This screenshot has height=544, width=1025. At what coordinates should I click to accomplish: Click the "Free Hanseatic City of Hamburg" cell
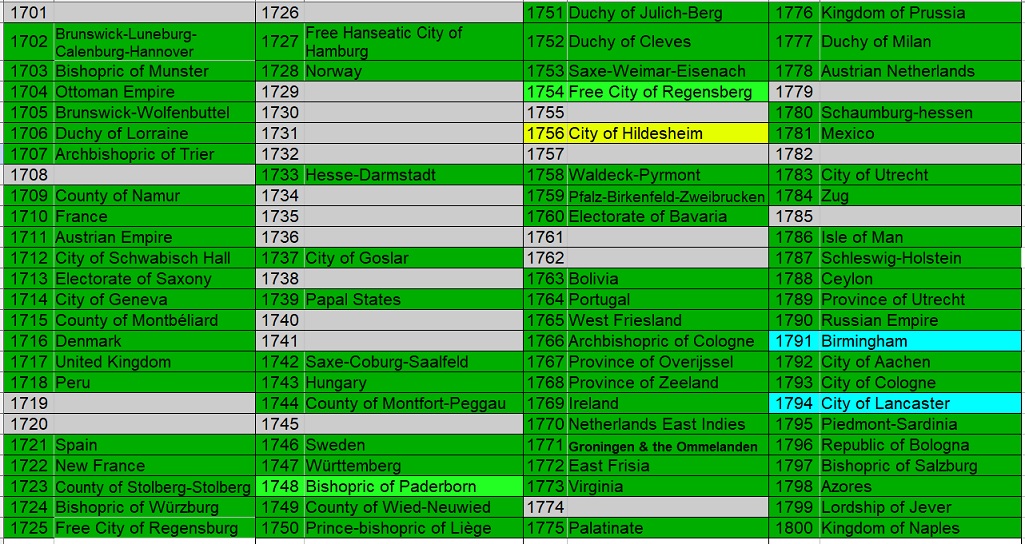pyautogui.click(x=413, y=42)
